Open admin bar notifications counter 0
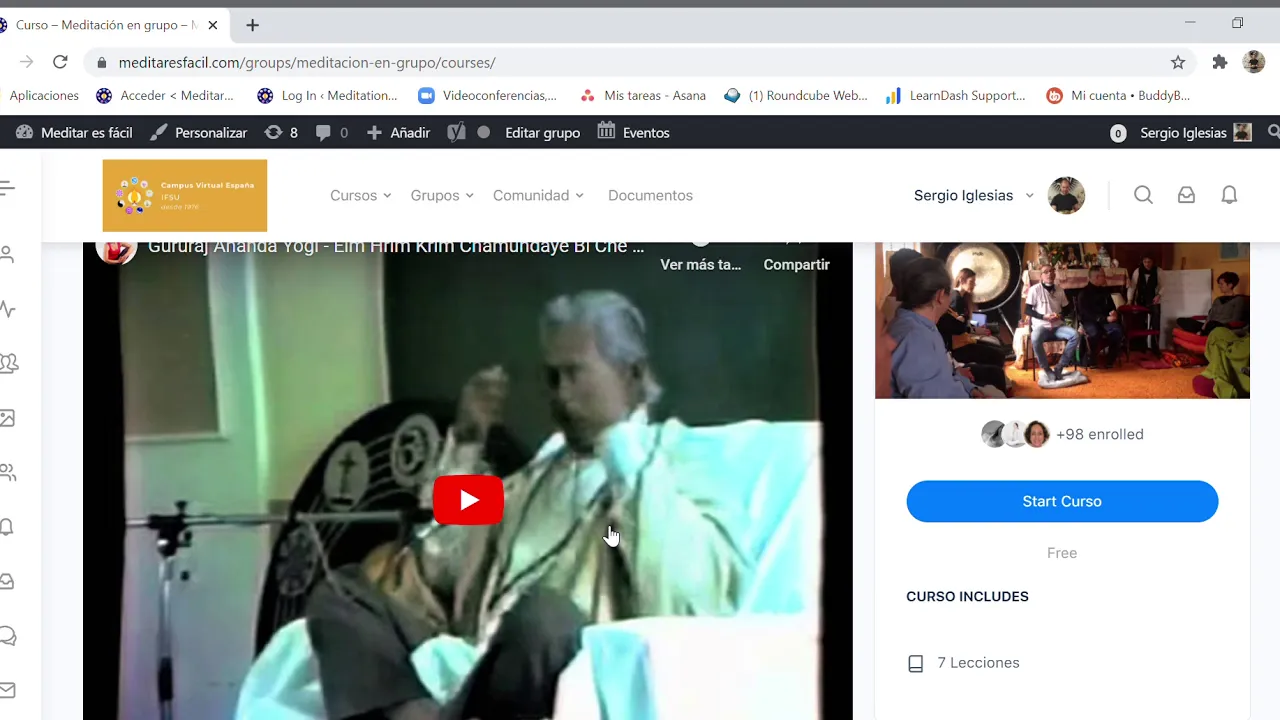The height and width of the screenshot is (720, 1280). tap(1118, 133)
